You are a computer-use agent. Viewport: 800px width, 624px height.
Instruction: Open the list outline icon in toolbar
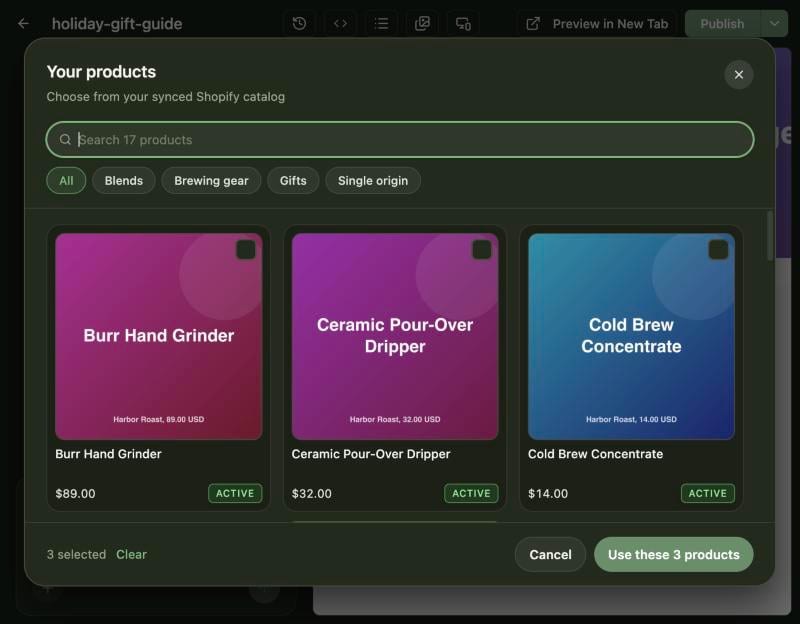click(x=381, y=23)
